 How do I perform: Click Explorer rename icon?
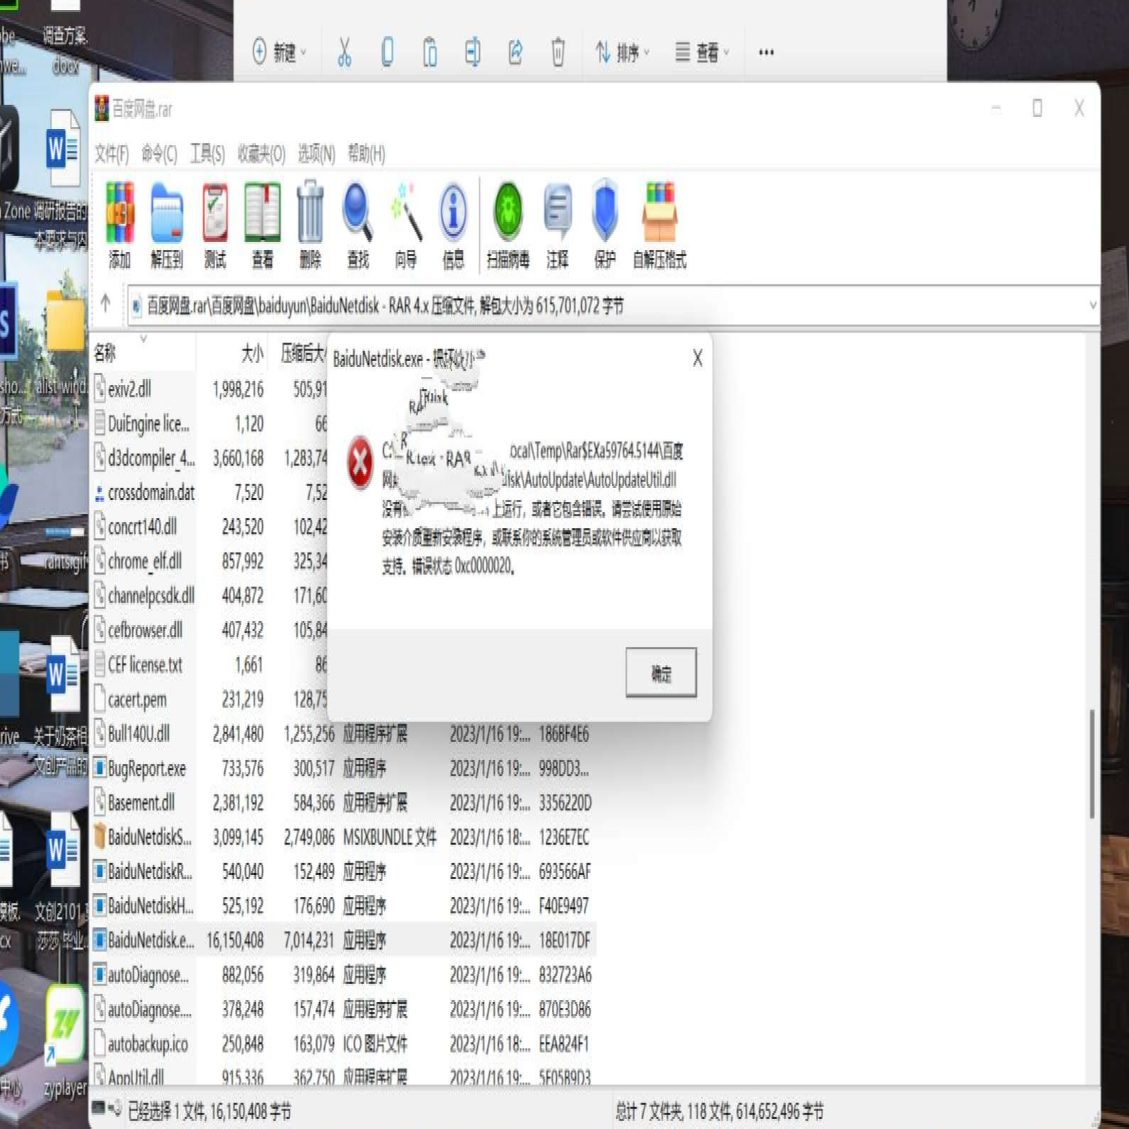click(472, 53)
